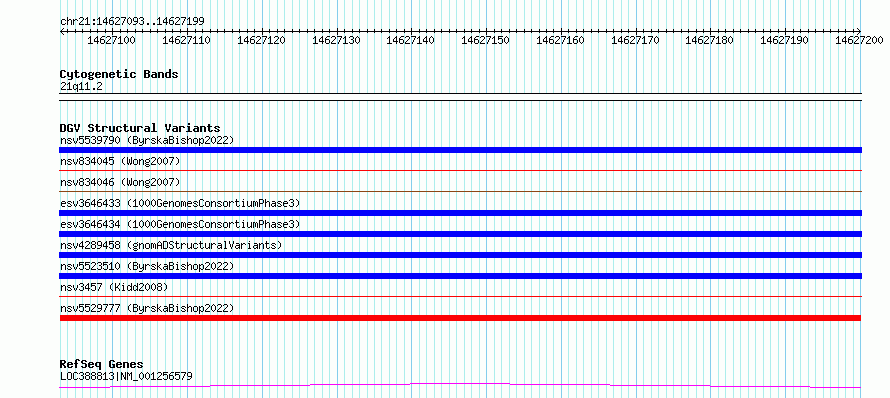Screen dimensions: 890x398
Task: Select the 21q11.2 band label
Action: (x=81, y=86)
